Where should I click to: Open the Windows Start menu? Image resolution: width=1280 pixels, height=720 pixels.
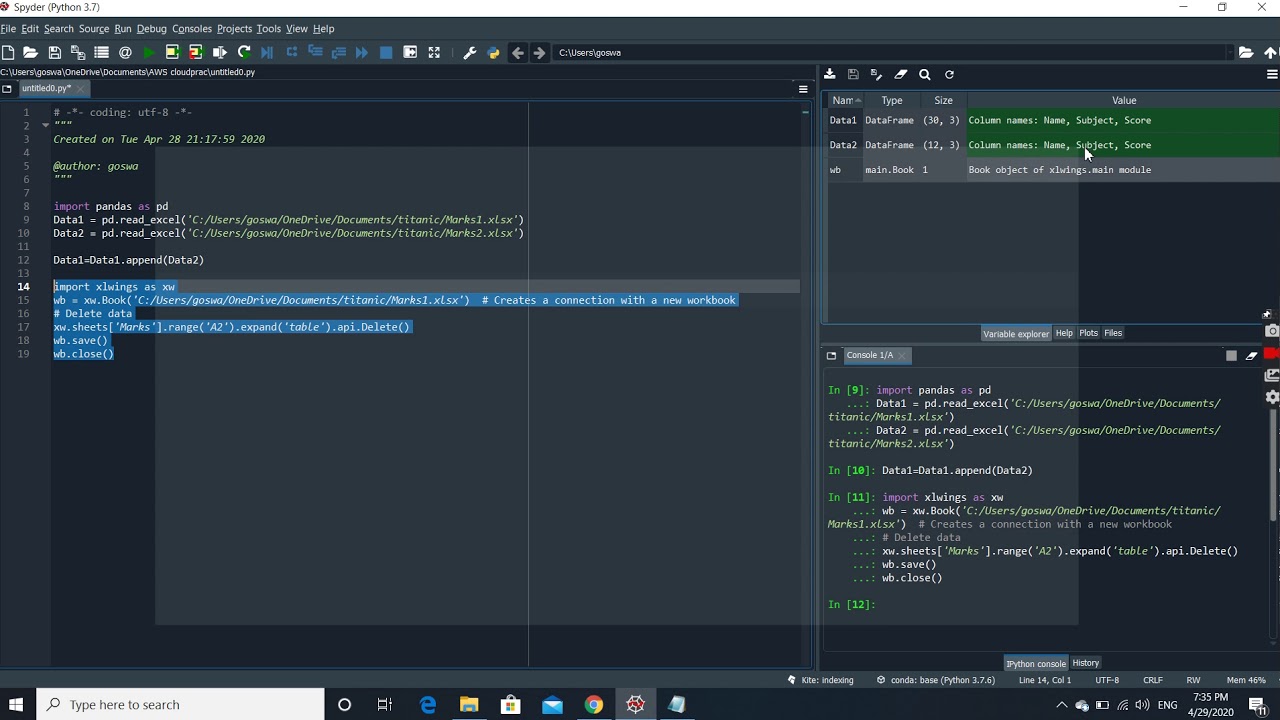tap(17, 705)
